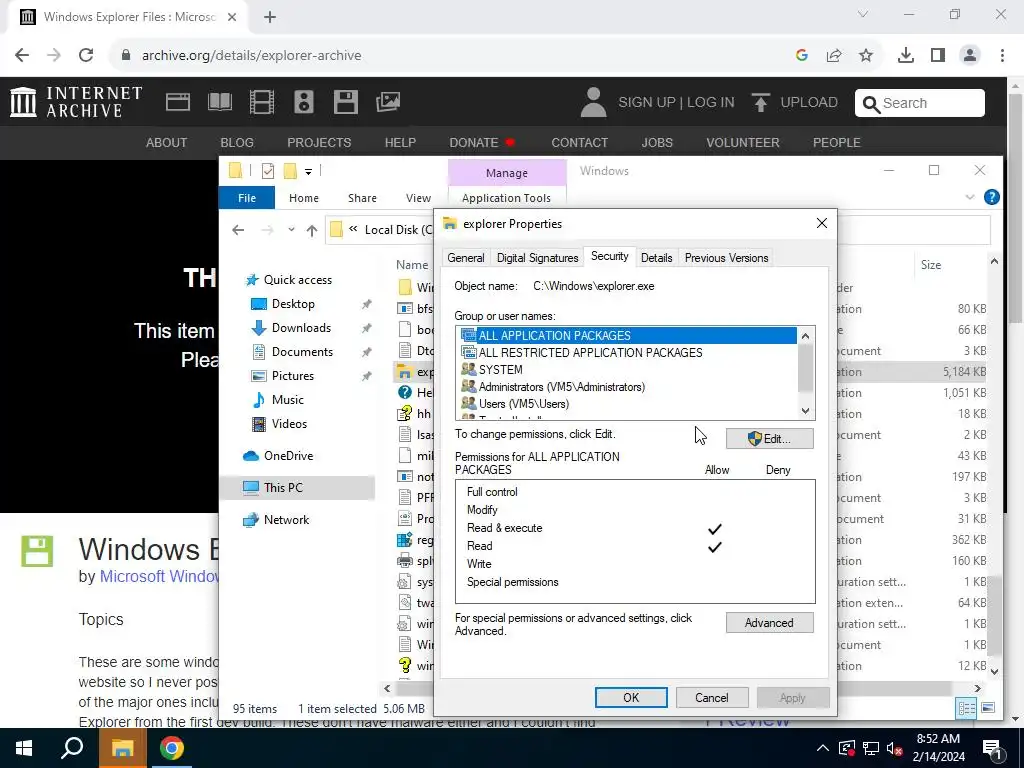This screenshot has width=1024, height=768.
Task: Open the Home ribbon tab
Action: pyautogui.click(x=304, y=198)
